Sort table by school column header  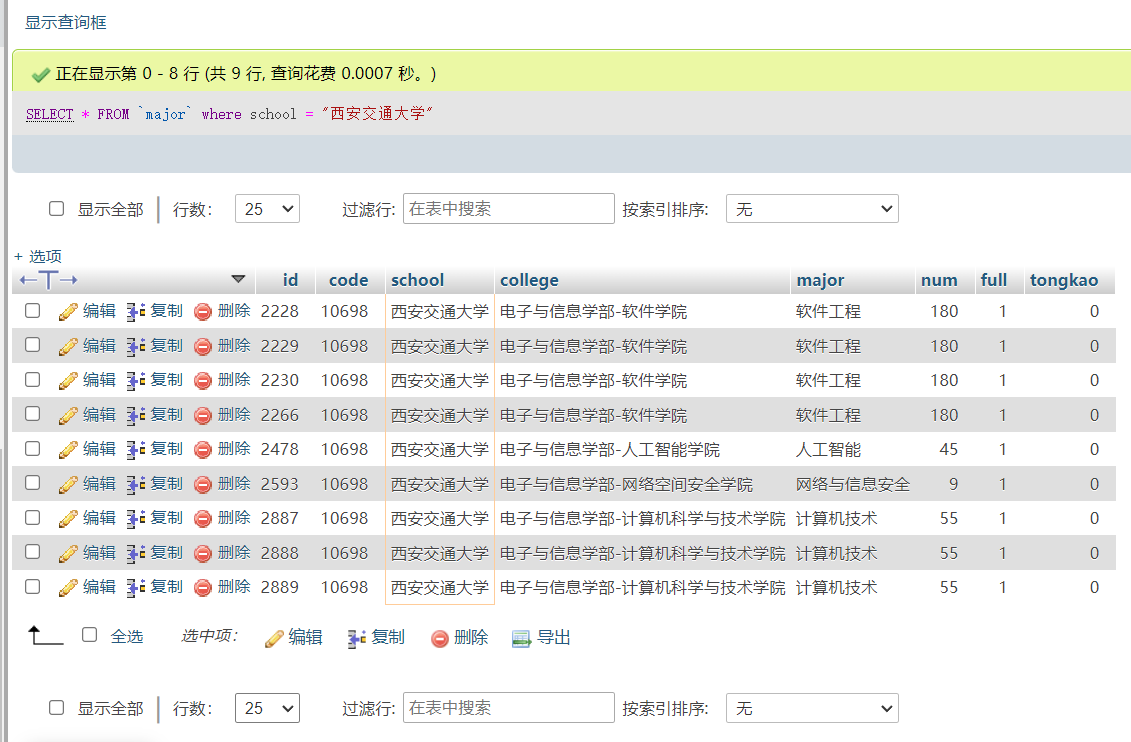[x=418, y=280]
